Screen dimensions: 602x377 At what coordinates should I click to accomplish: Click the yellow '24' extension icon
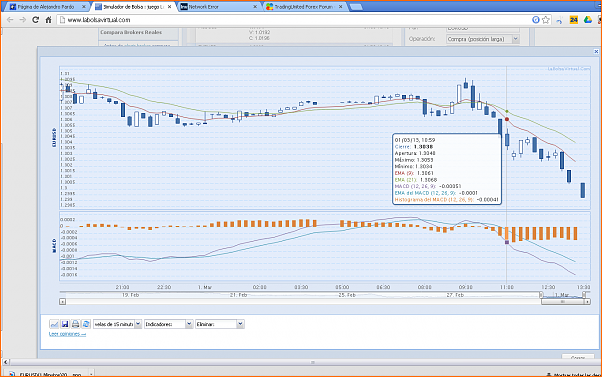pos(574,20)
